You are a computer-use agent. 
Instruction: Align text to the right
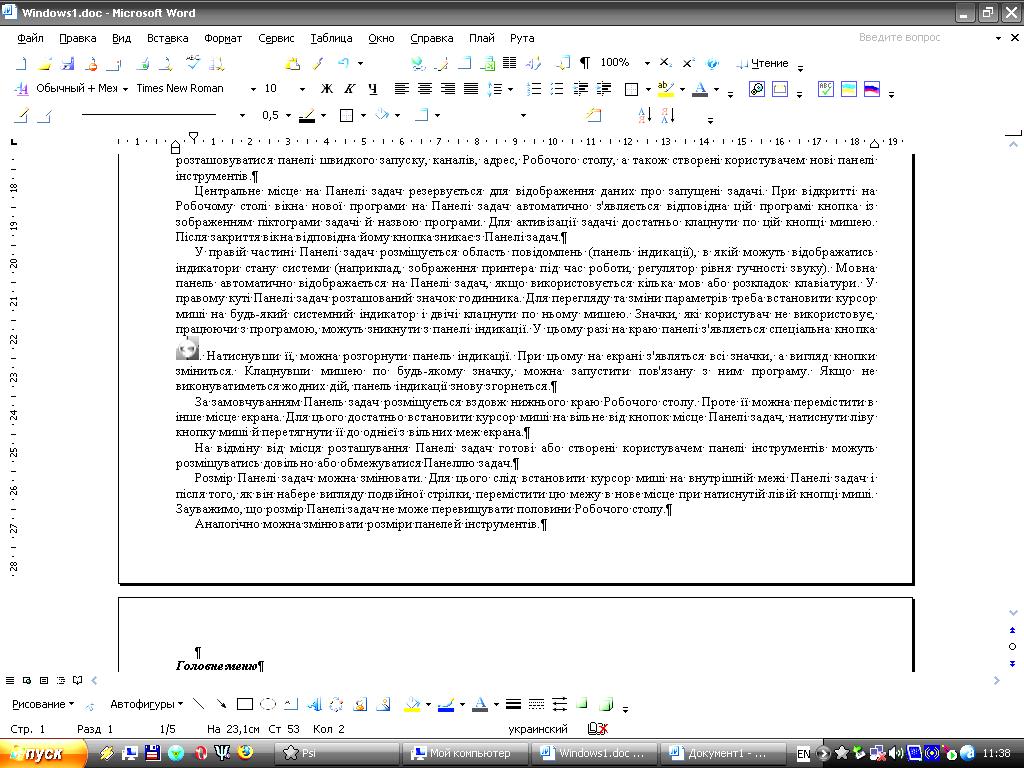[447, 89]
